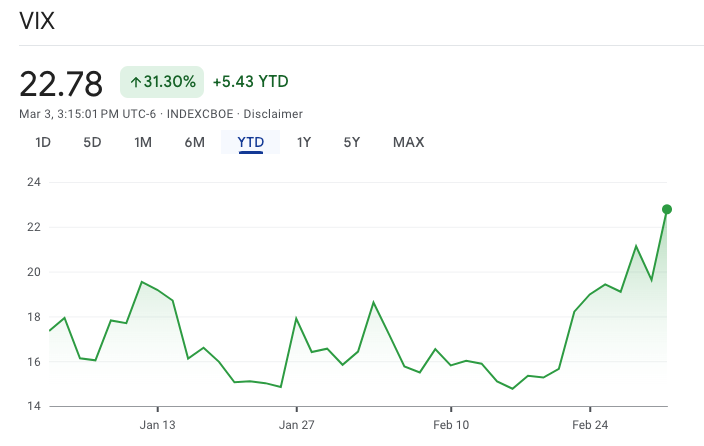
Task: Switch to the 5D range tab
Action: [x=92, y=142]
